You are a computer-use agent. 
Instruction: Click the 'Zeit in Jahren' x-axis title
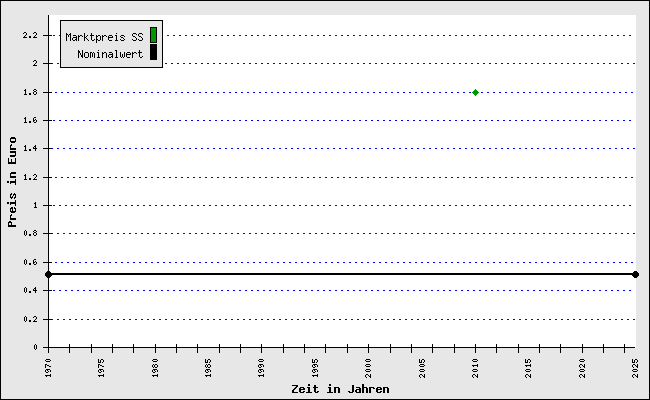tap(340, 388)
